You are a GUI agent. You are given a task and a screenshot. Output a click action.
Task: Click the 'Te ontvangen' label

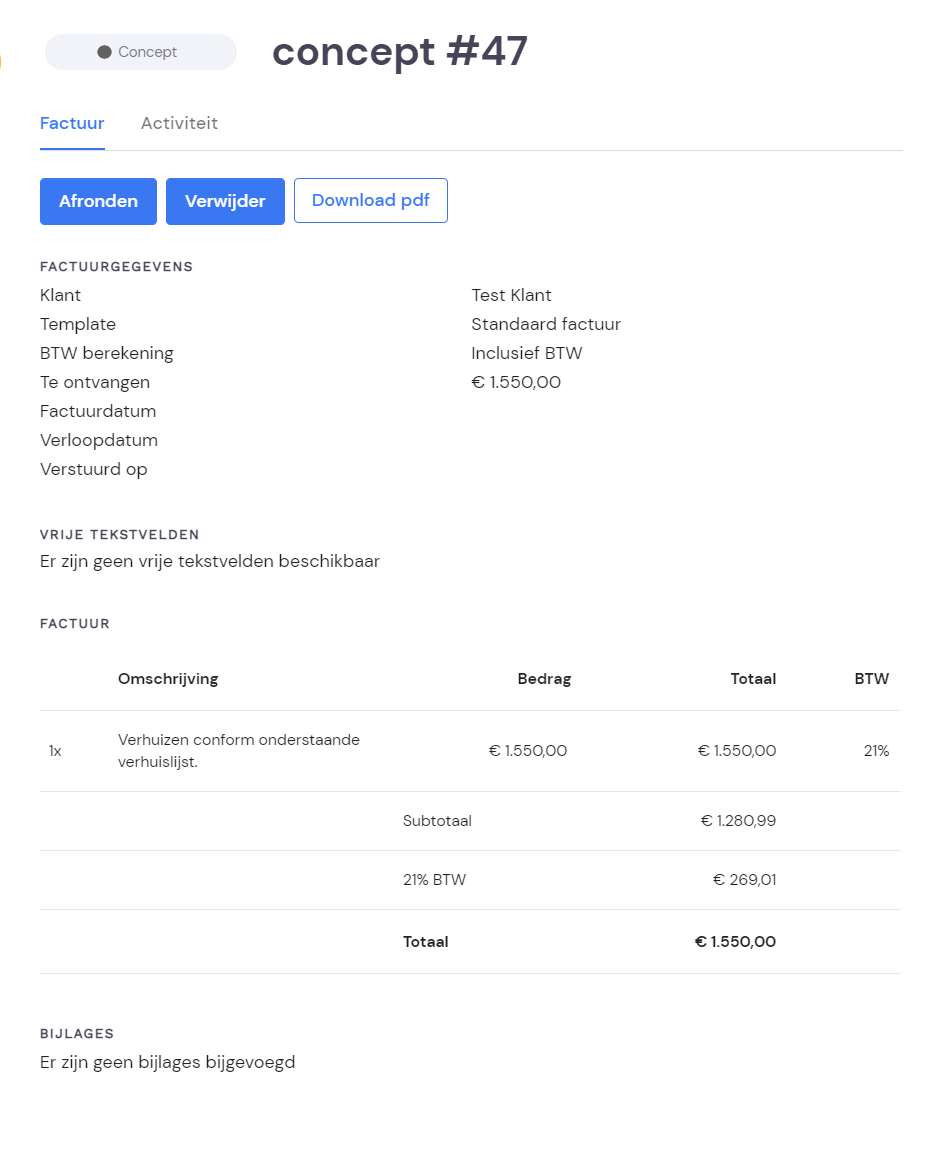(x=95, y=382)
